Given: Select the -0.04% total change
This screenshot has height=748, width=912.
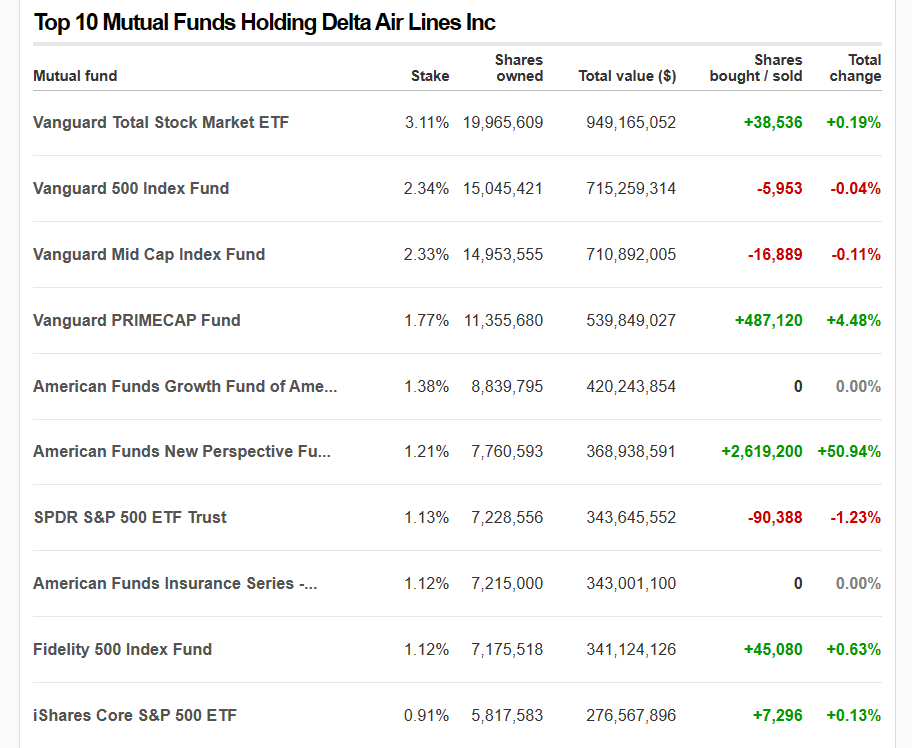Looking at the screenshot, I should (x=856, y=188).
